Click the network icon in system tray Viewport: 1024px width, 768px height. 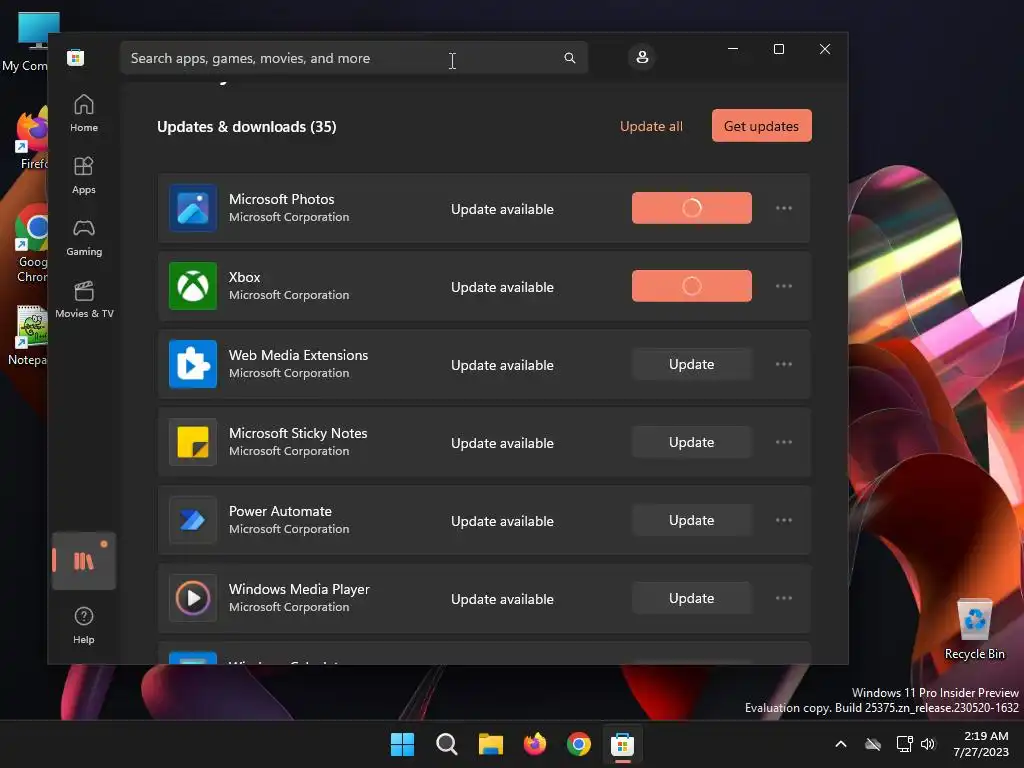click(904, 744)
